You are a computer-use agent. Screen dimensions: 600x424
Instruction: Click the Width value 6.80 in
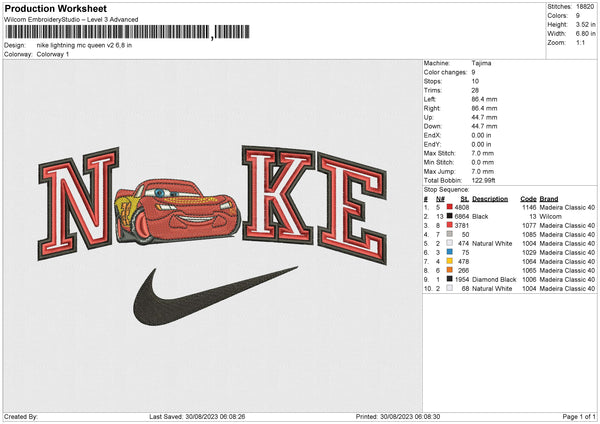tap(585, 34)
